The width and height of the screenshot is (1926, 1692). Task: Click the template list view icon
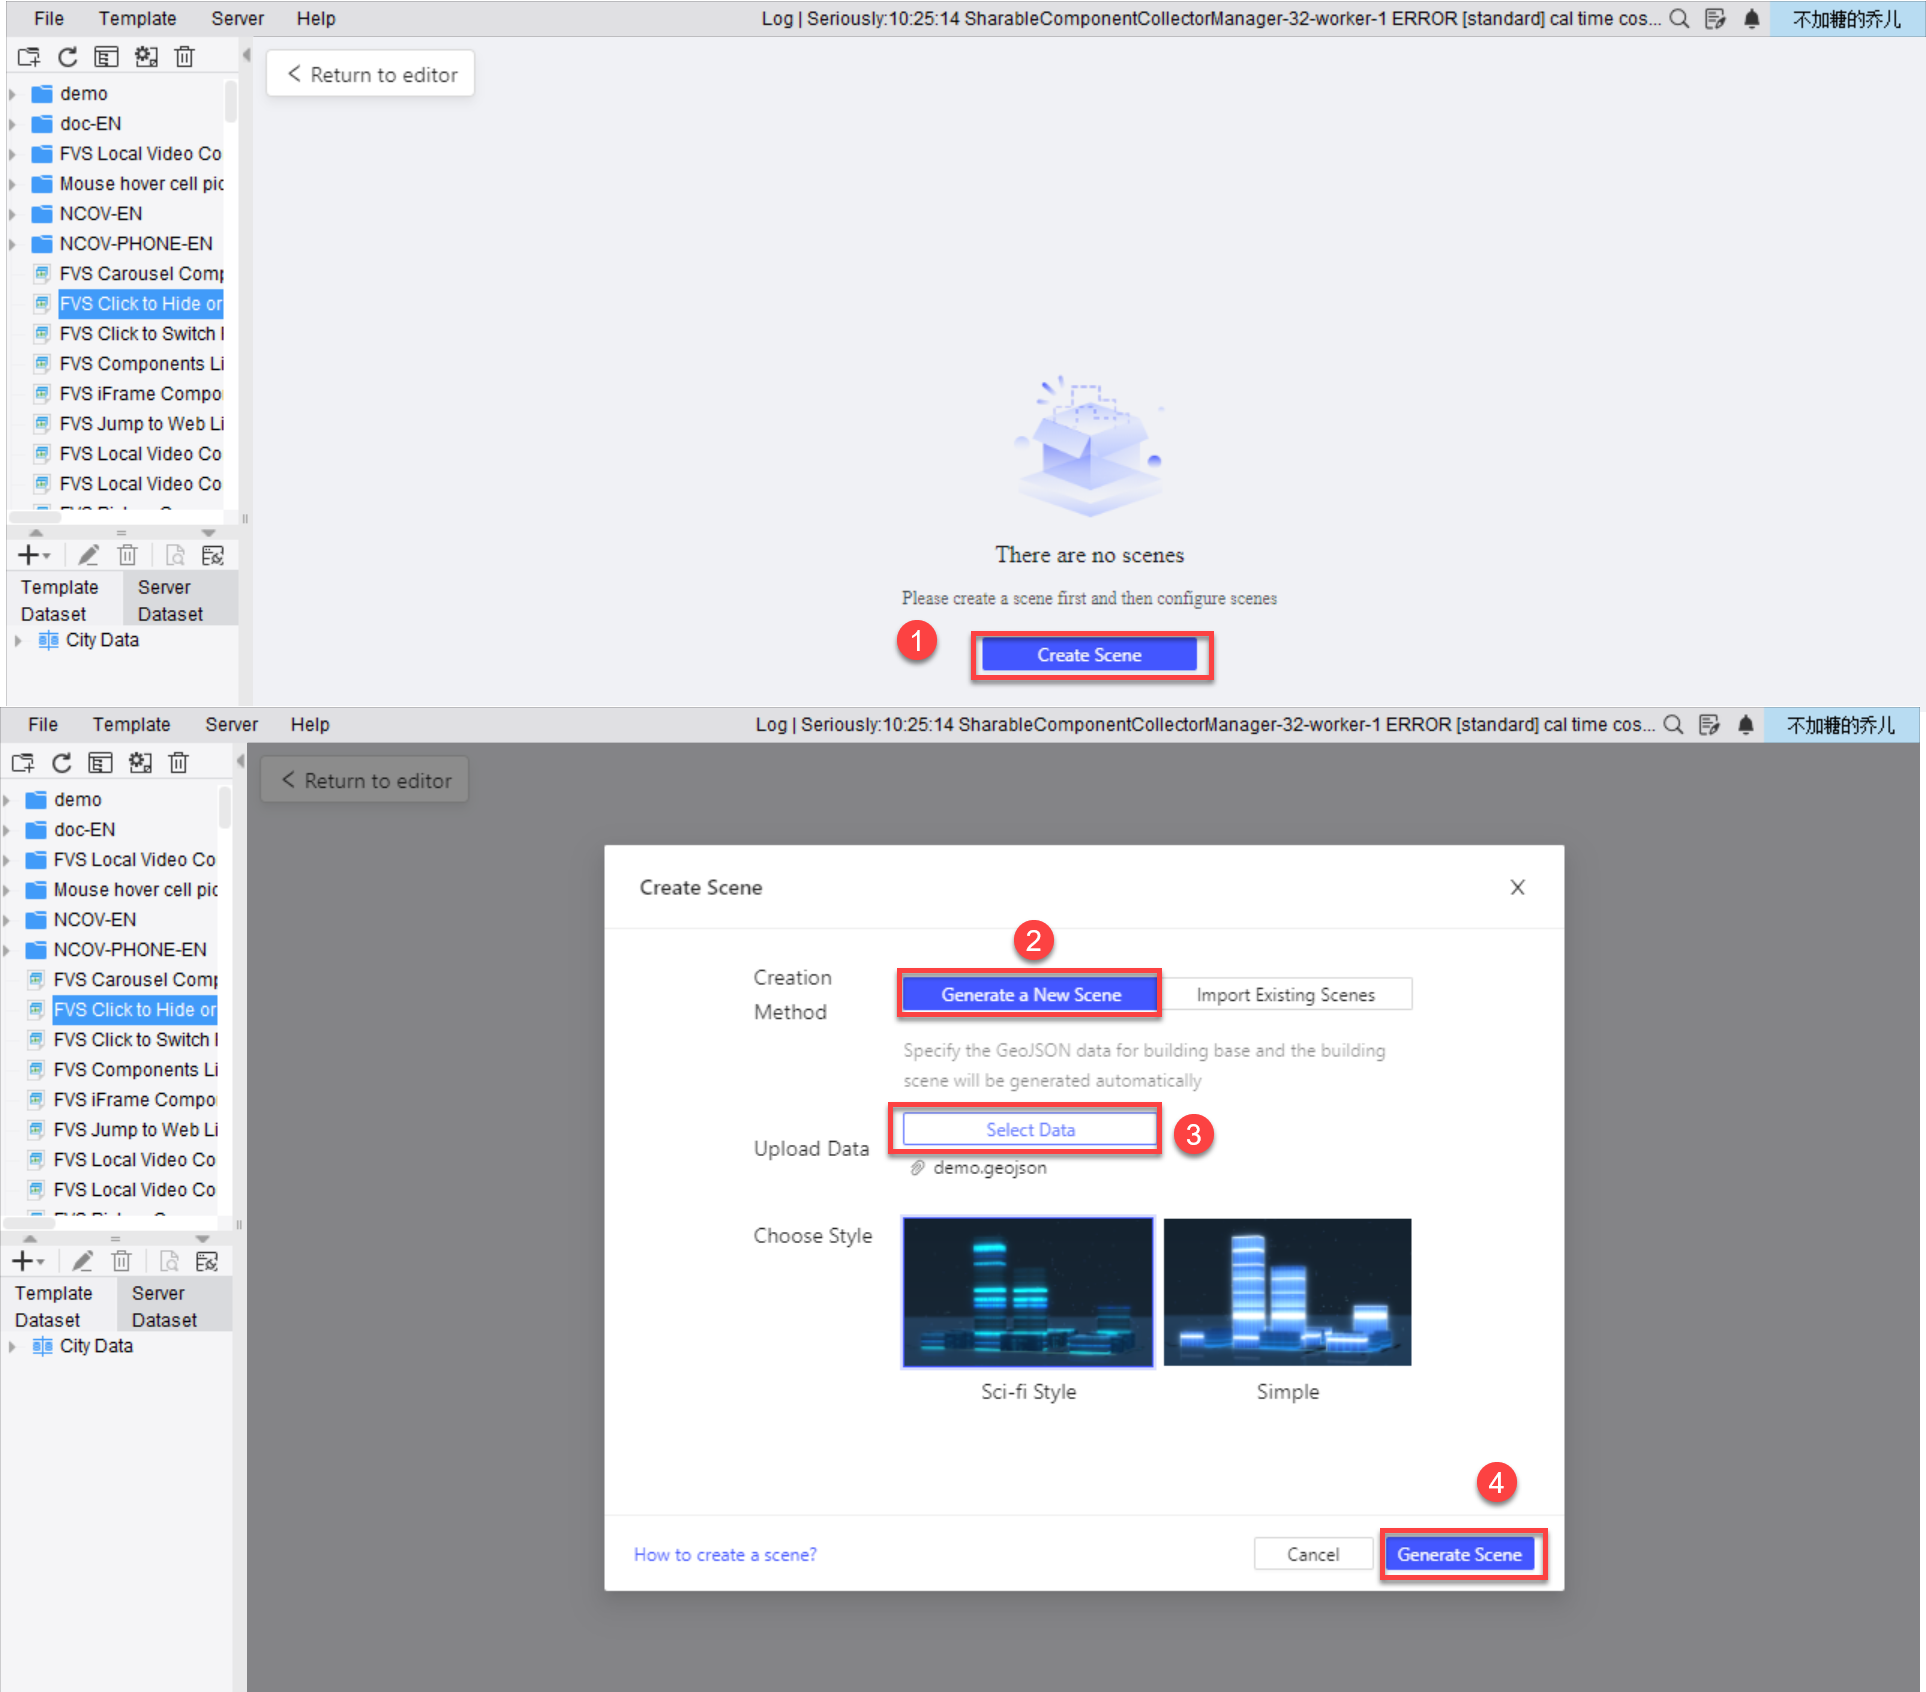pos(107,57)
